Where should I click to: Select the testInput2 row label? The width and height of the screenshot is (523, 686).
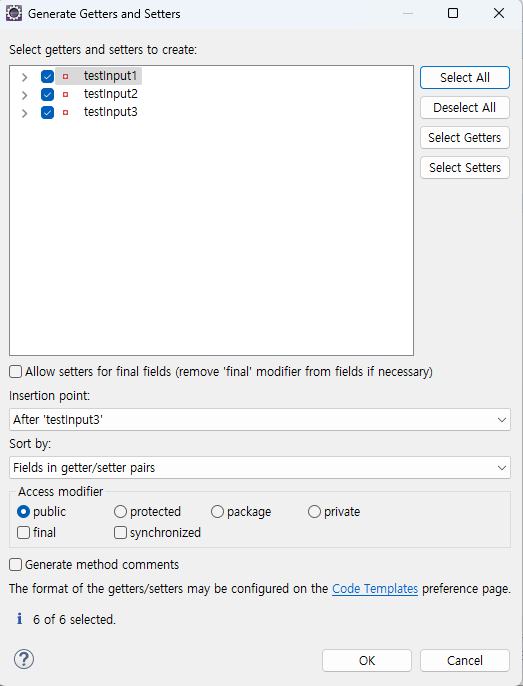[x=110, y=94]
